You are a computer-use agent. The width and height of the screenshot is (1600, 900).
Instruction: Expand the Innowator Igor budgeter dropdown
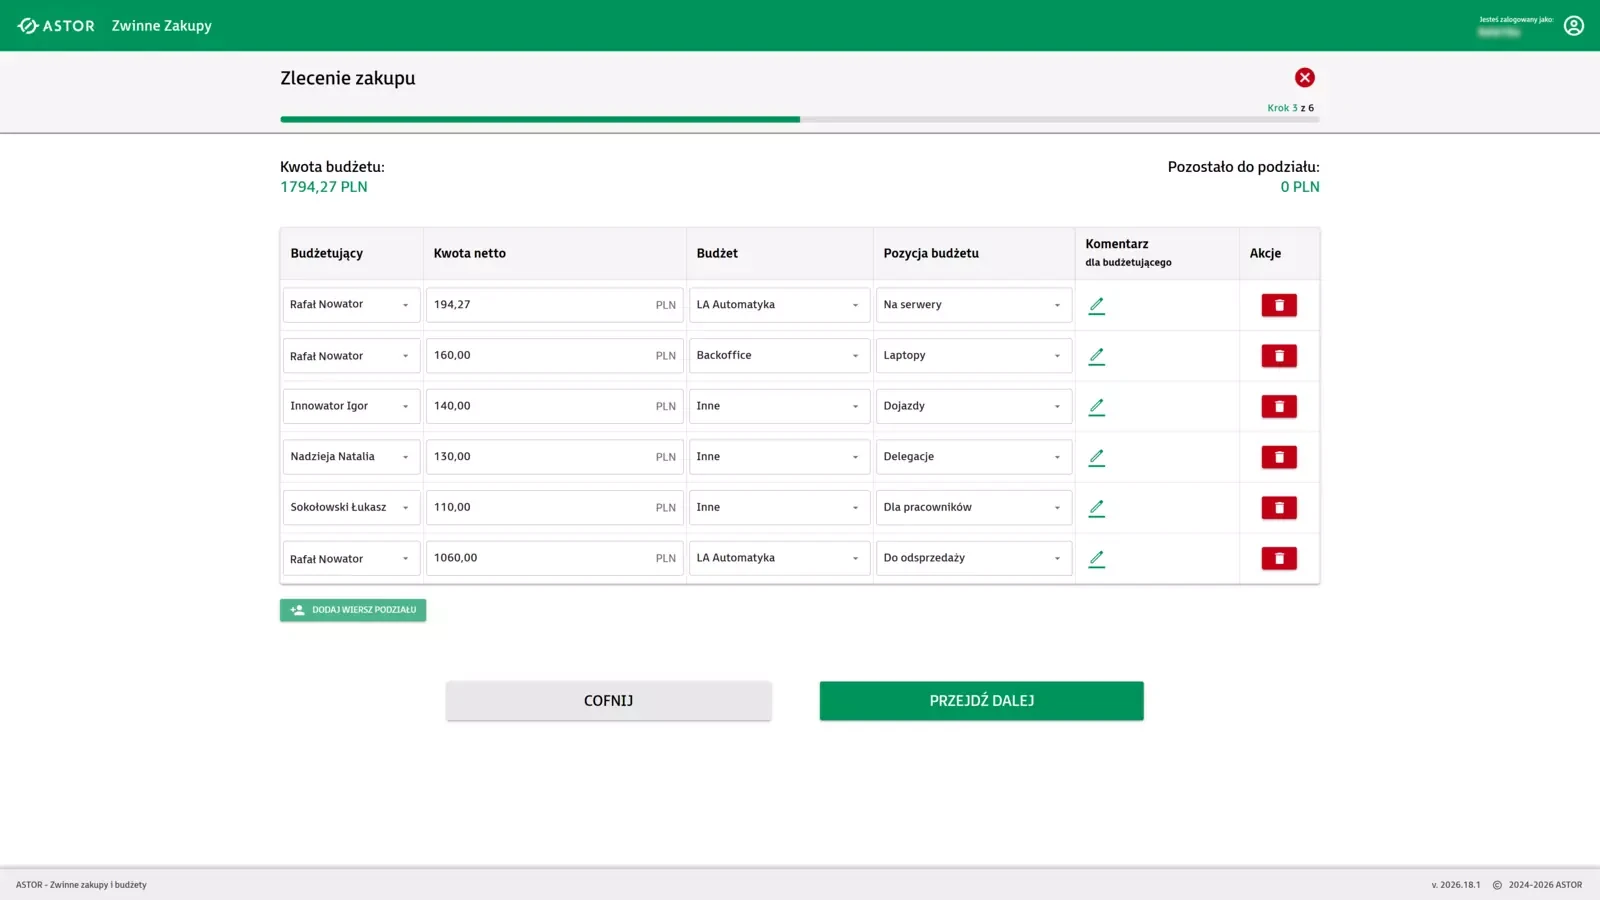click(x=351, y=406)
